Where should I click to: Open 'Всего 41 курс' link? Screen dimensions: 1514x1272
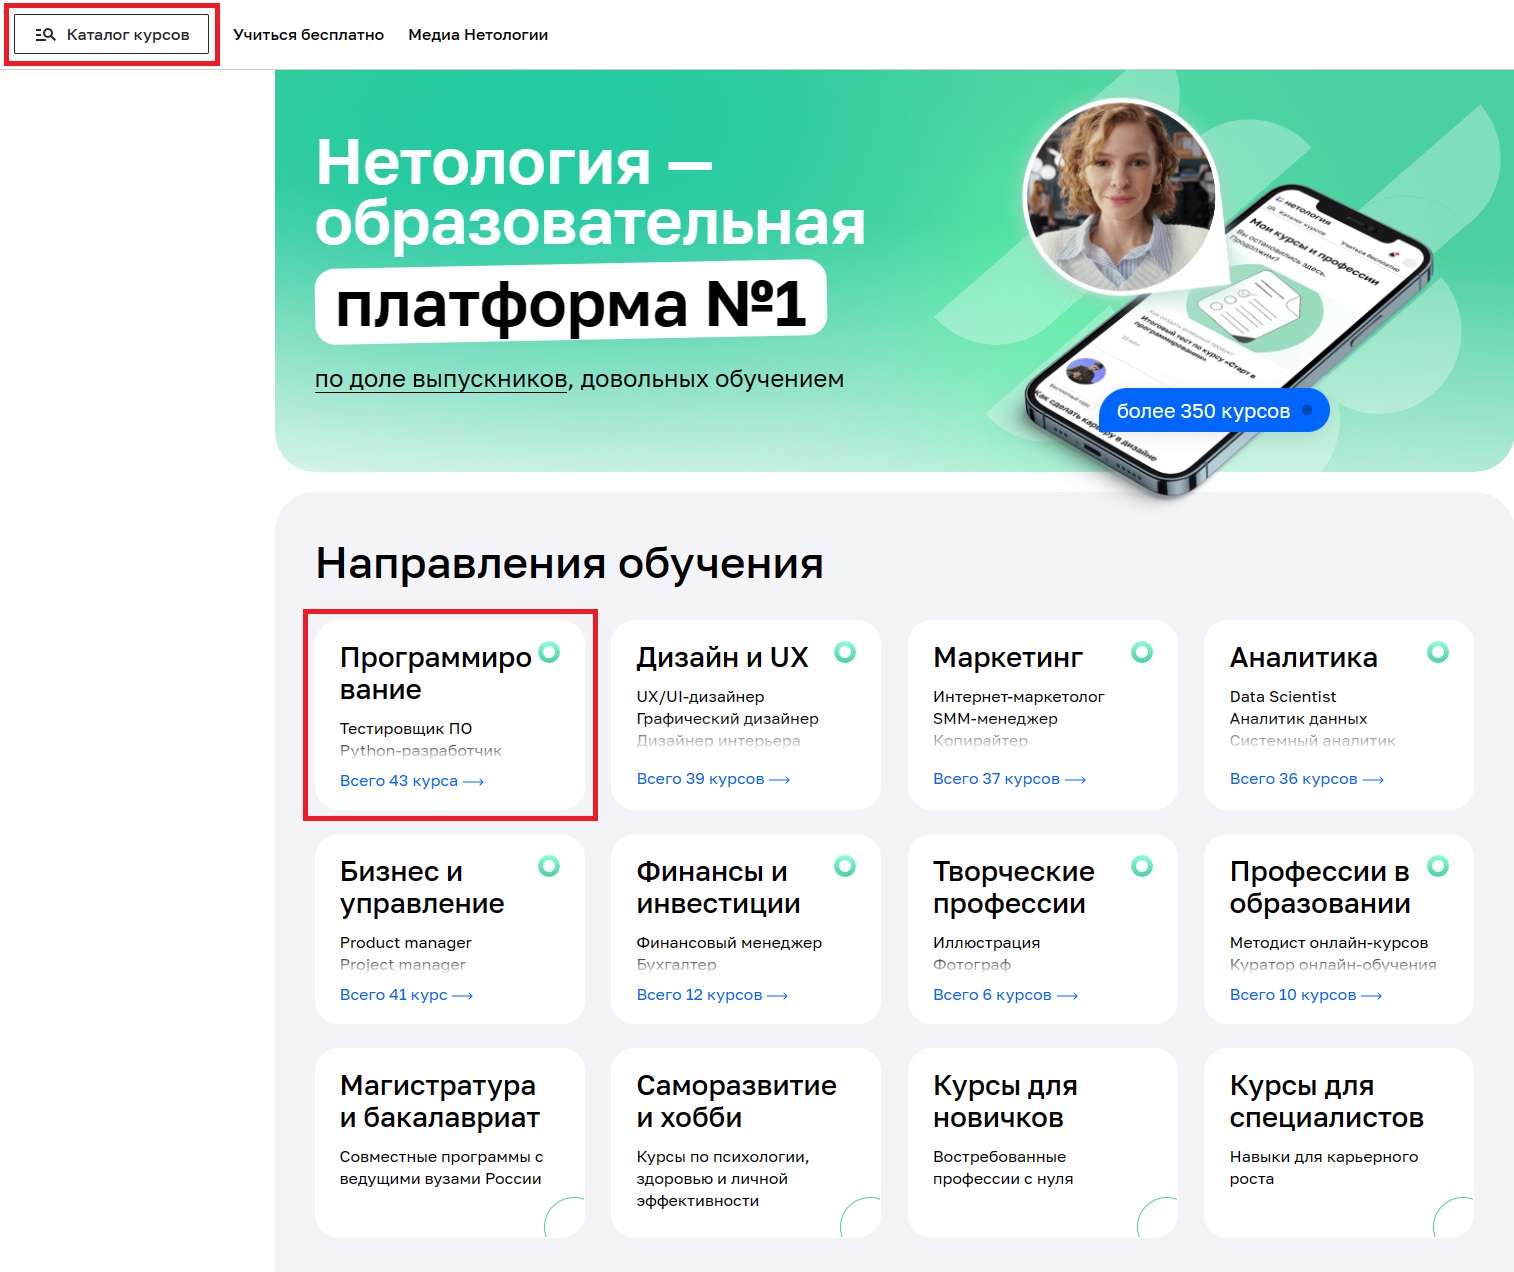pyautogui.click(x=406, y=995)
